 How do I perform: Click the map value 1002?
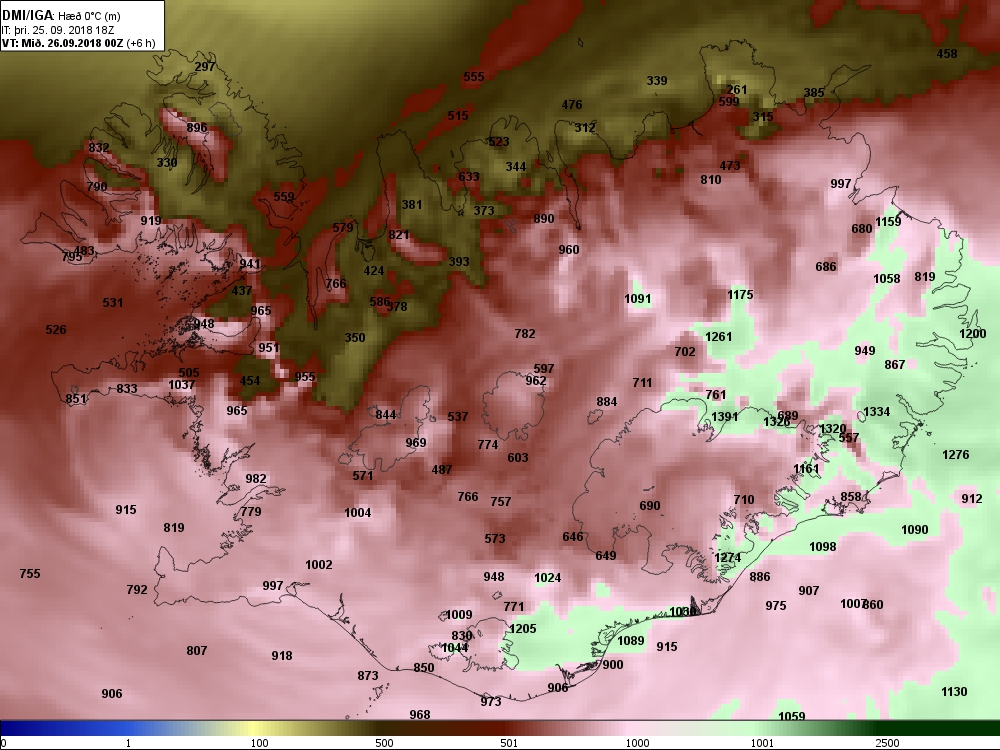coord(319,564)
